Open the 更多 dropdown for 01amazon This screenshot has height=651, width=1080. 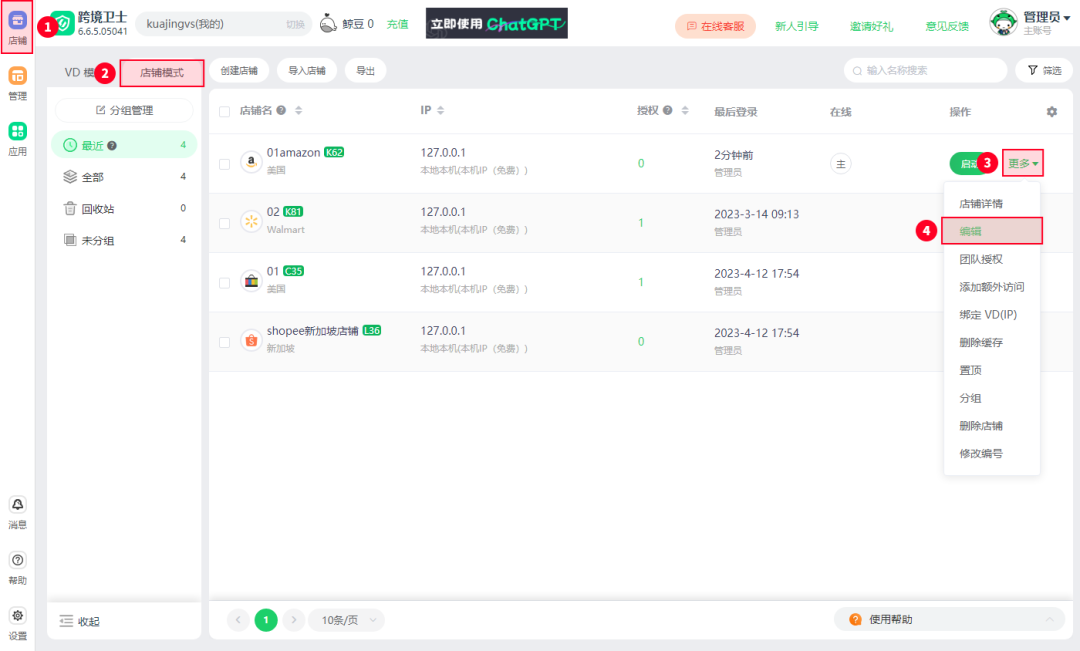[x=1022, y=162]
